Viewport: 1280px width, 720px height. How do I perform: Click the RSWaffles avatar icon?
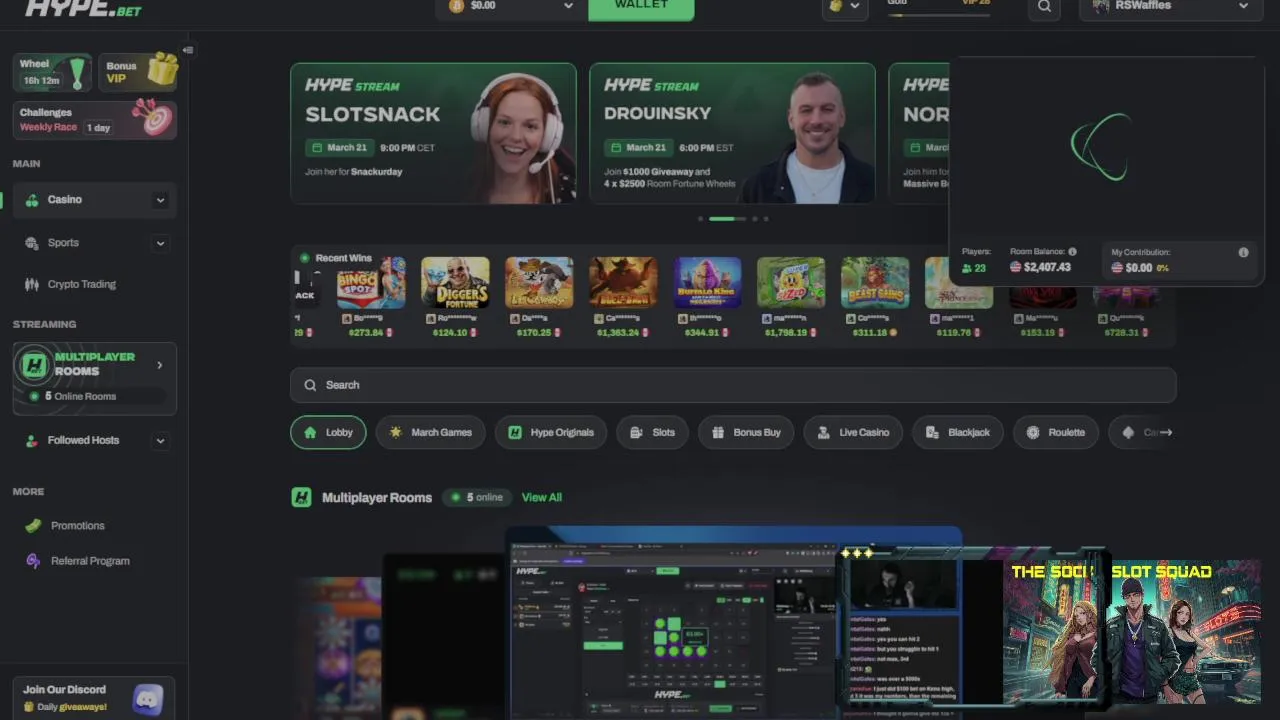tap(1101, 6)
